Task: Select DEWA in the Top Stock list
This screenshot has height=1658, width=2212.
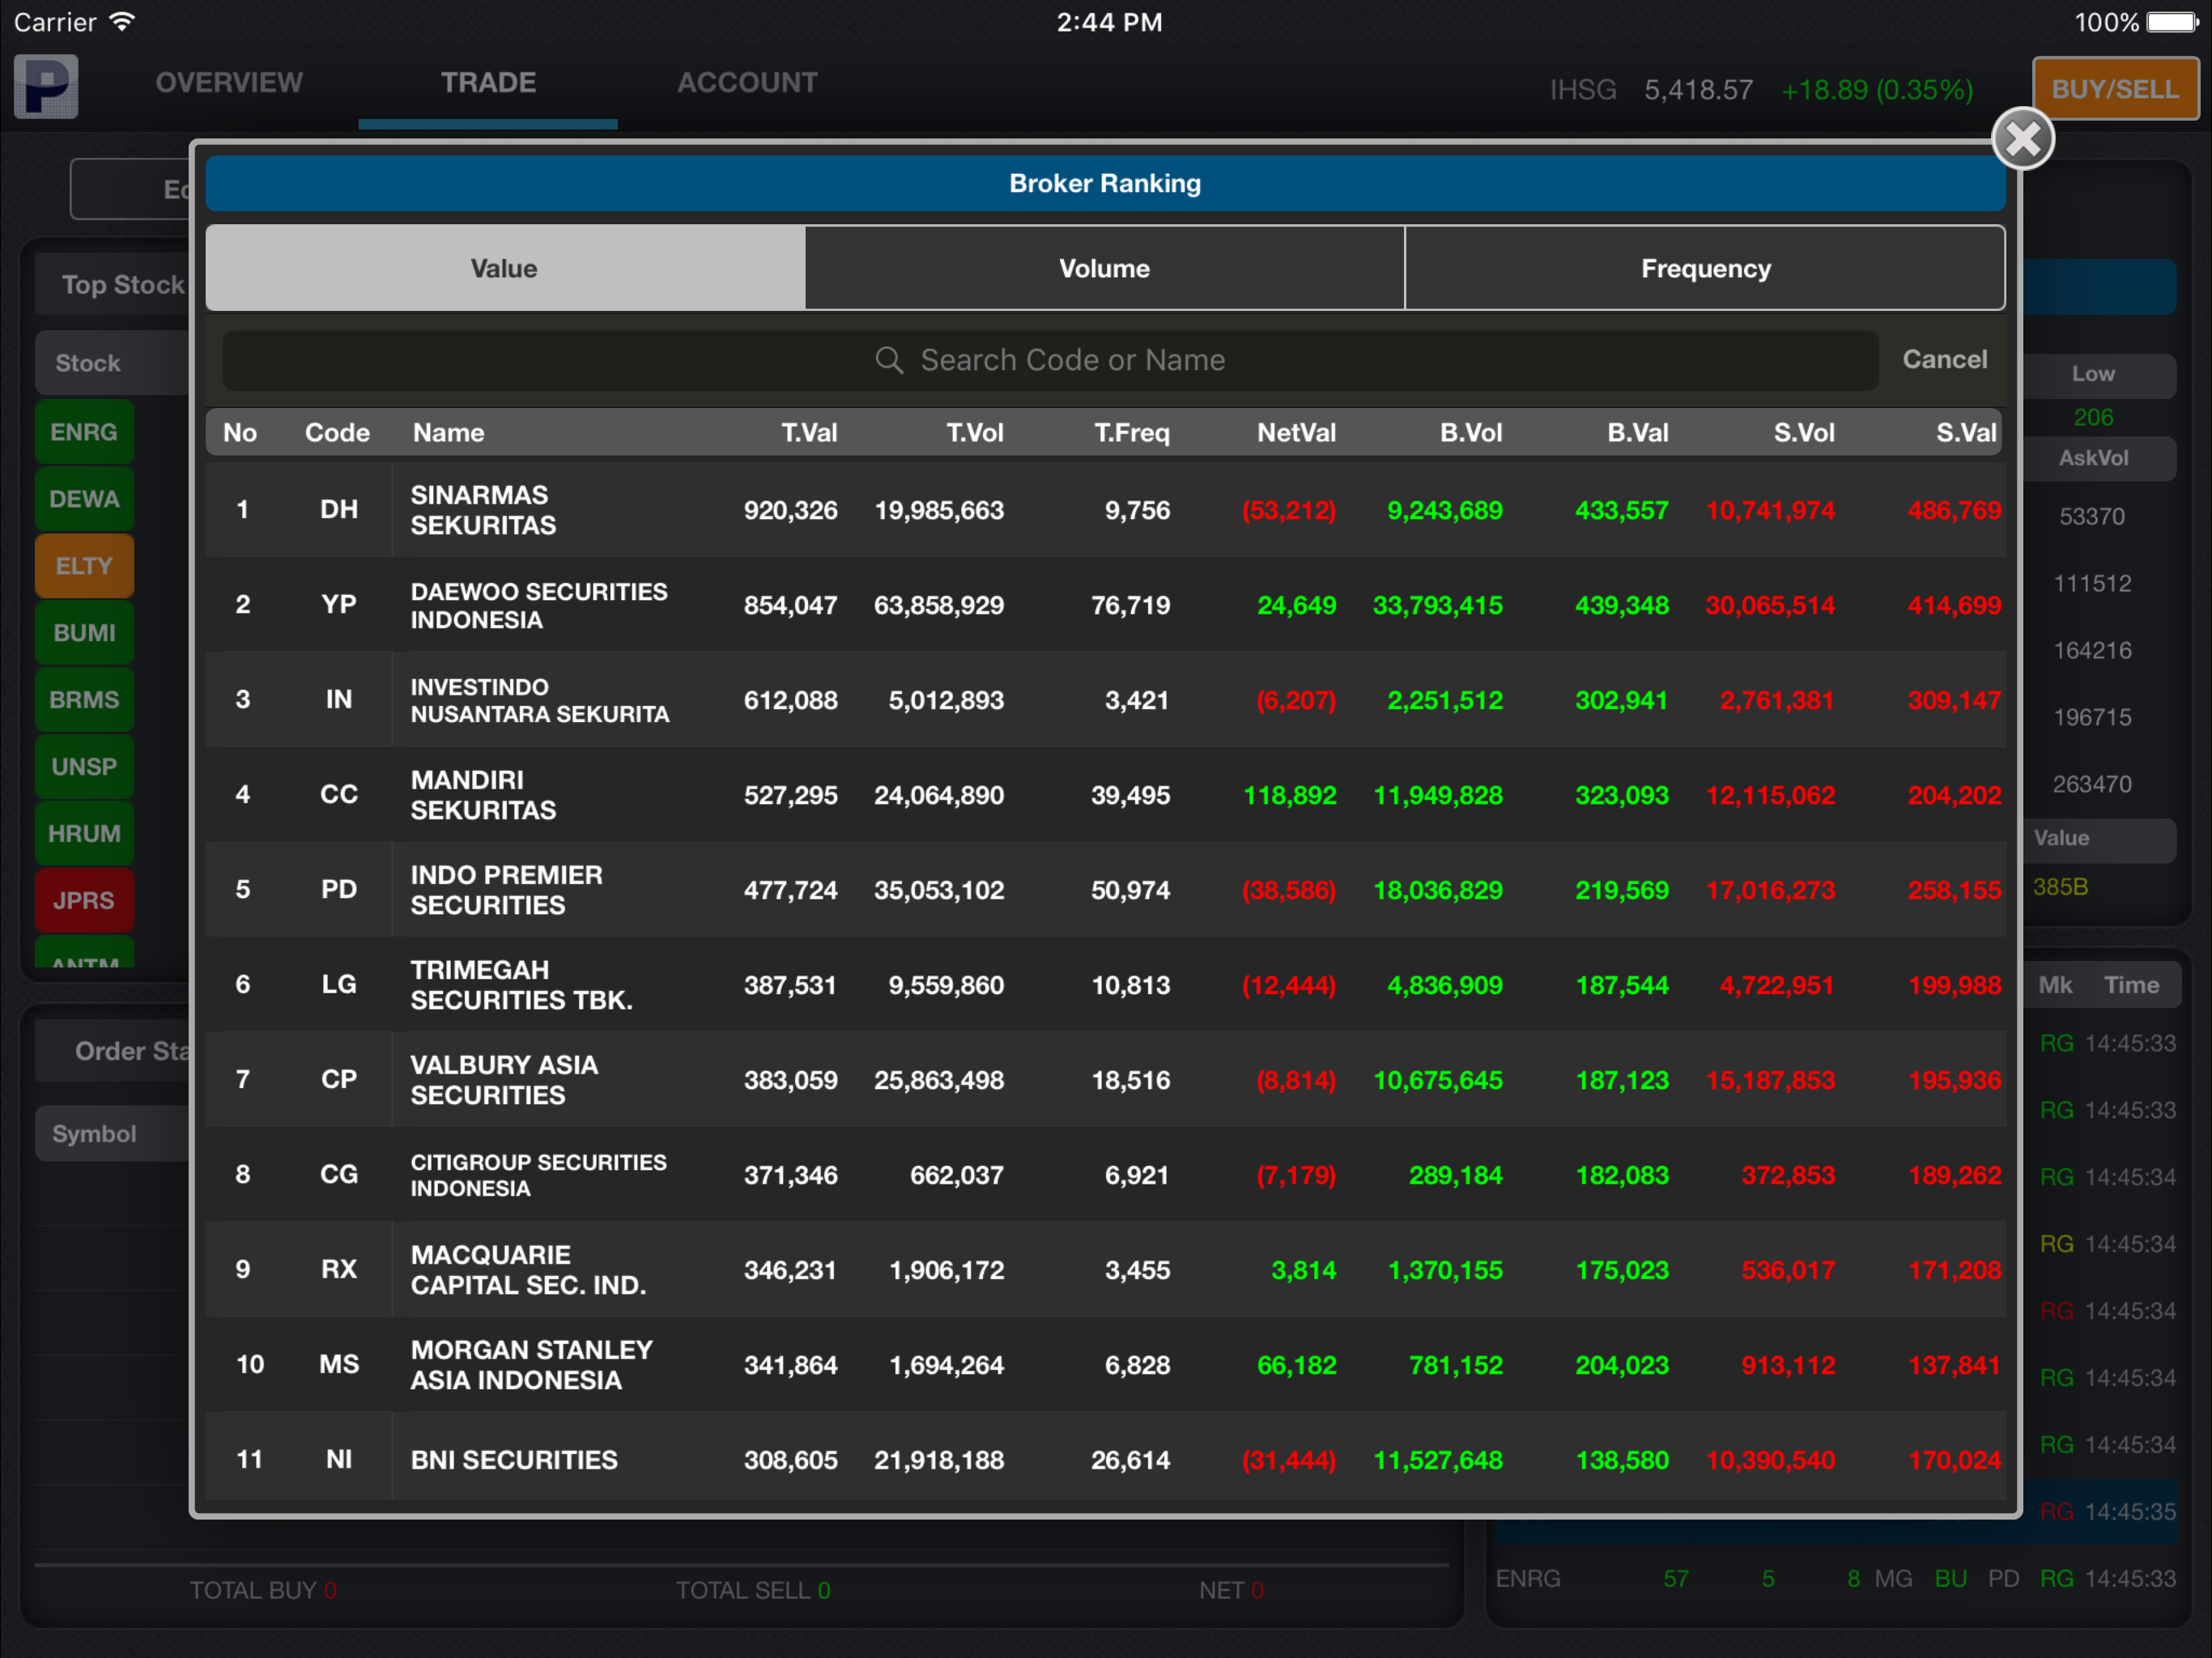Action: [x=84, y=499]
